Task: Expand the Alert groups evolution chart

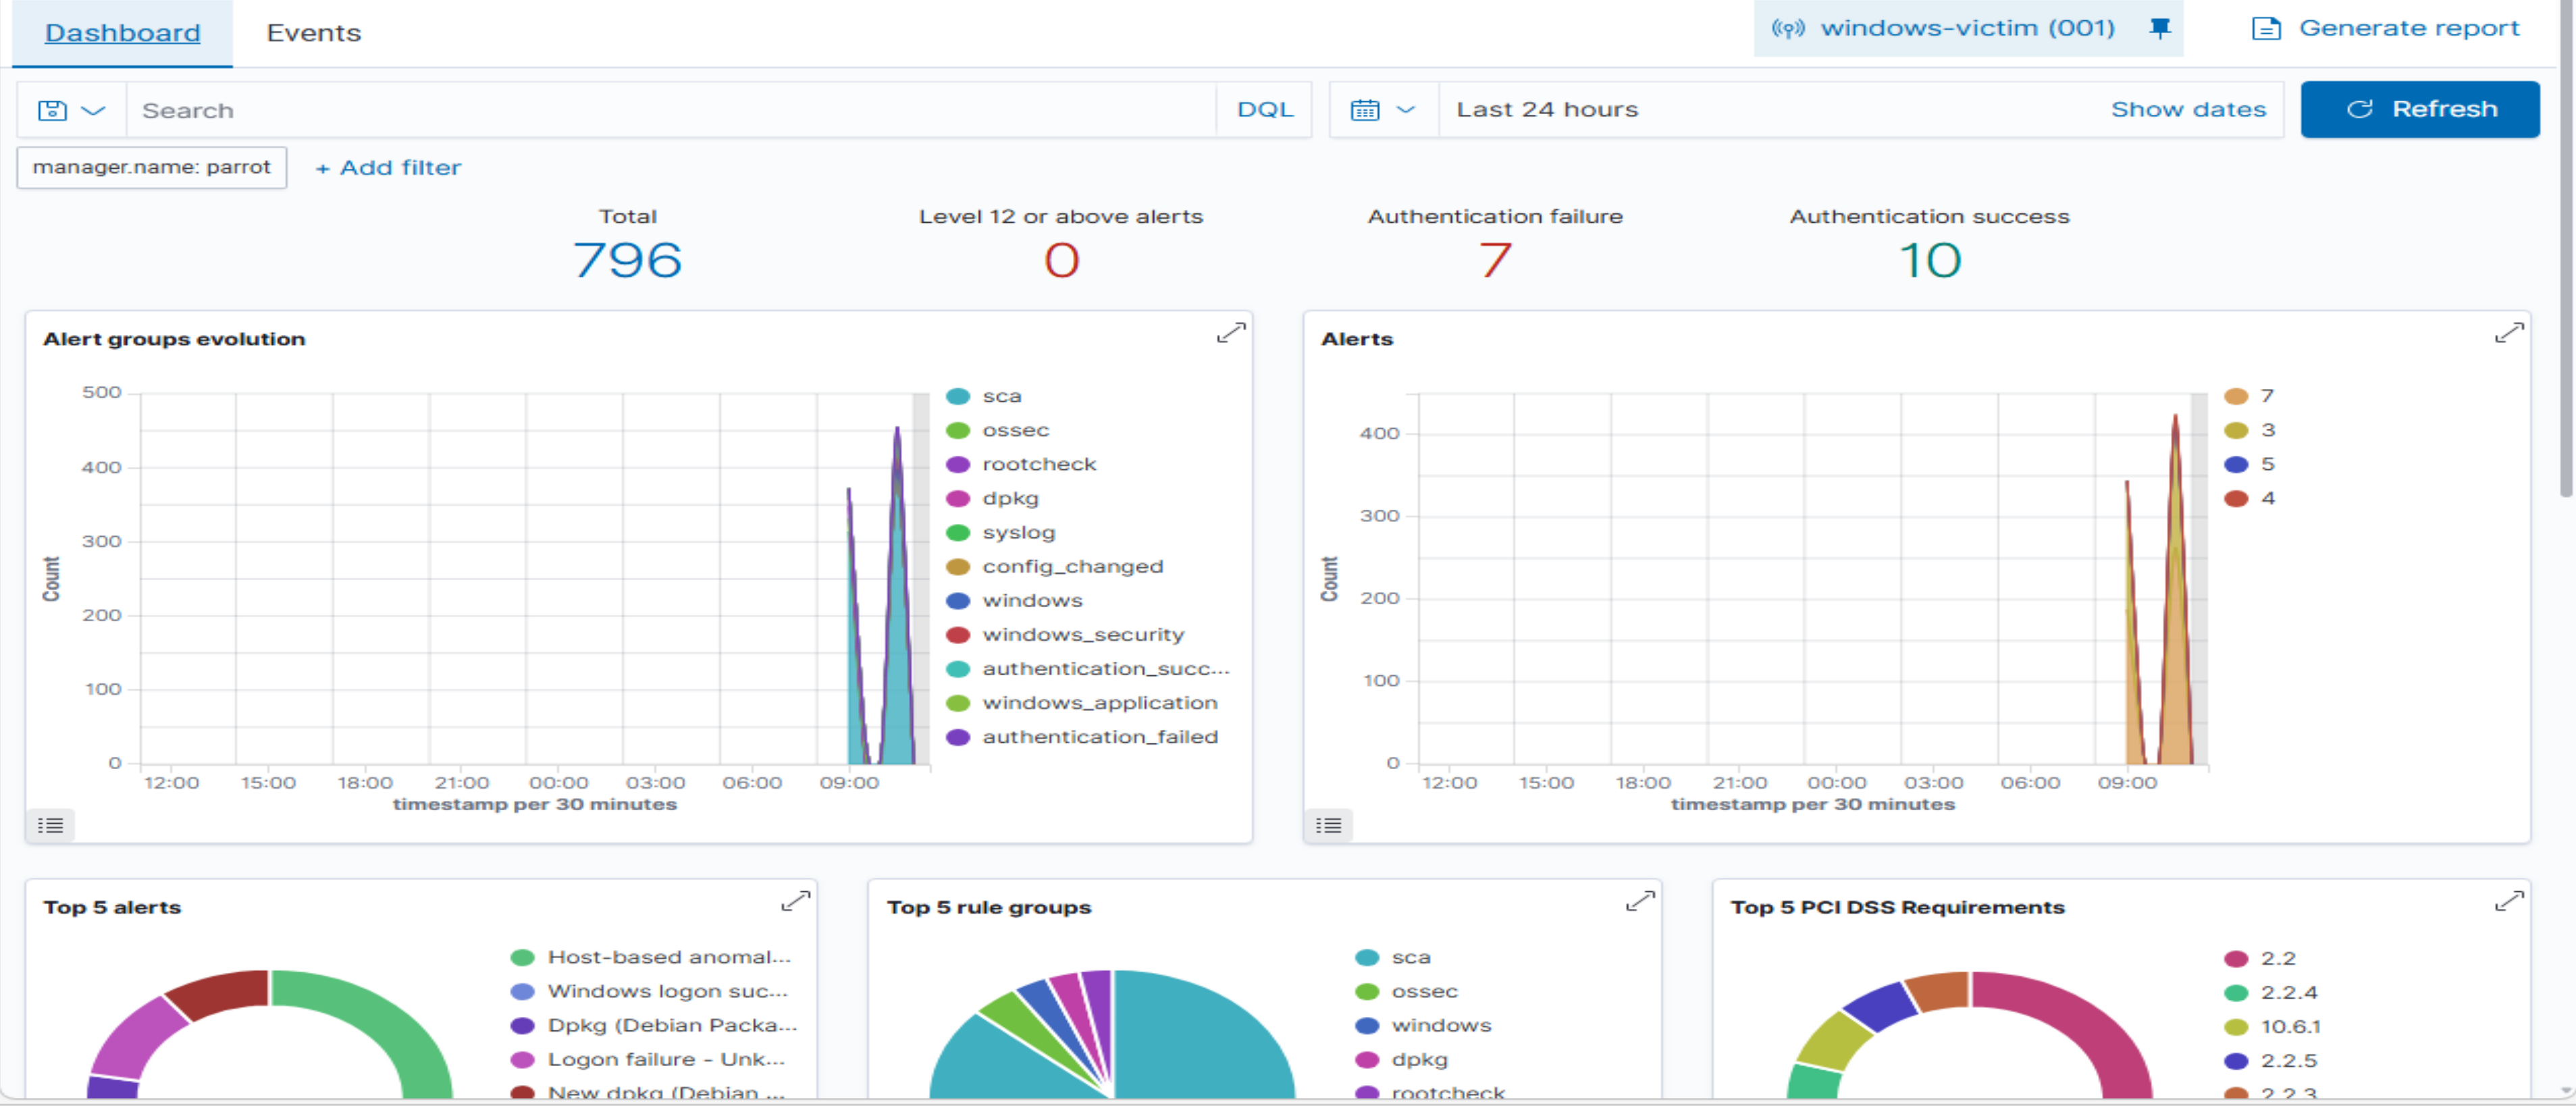Action: (x=1231, y=333)
